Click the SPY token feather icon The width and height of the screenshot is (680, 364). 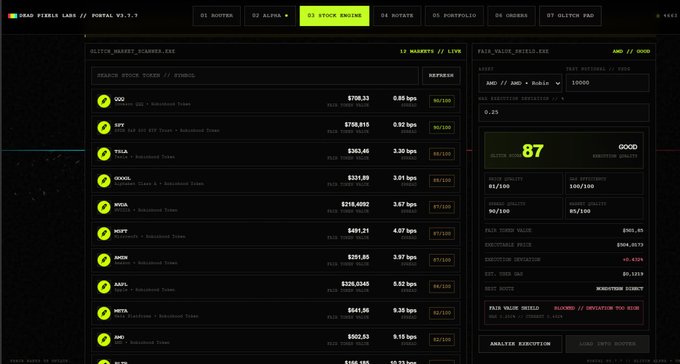point(104,128)
